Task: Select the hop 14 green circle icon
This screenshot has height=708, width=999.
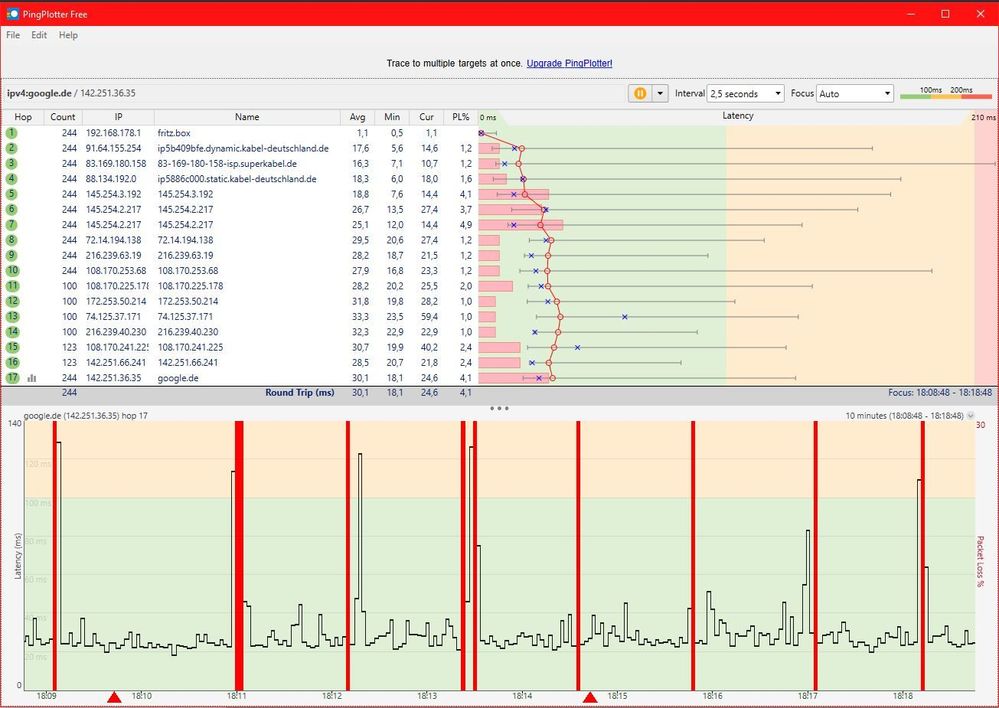Action: [x=12, y=332]
